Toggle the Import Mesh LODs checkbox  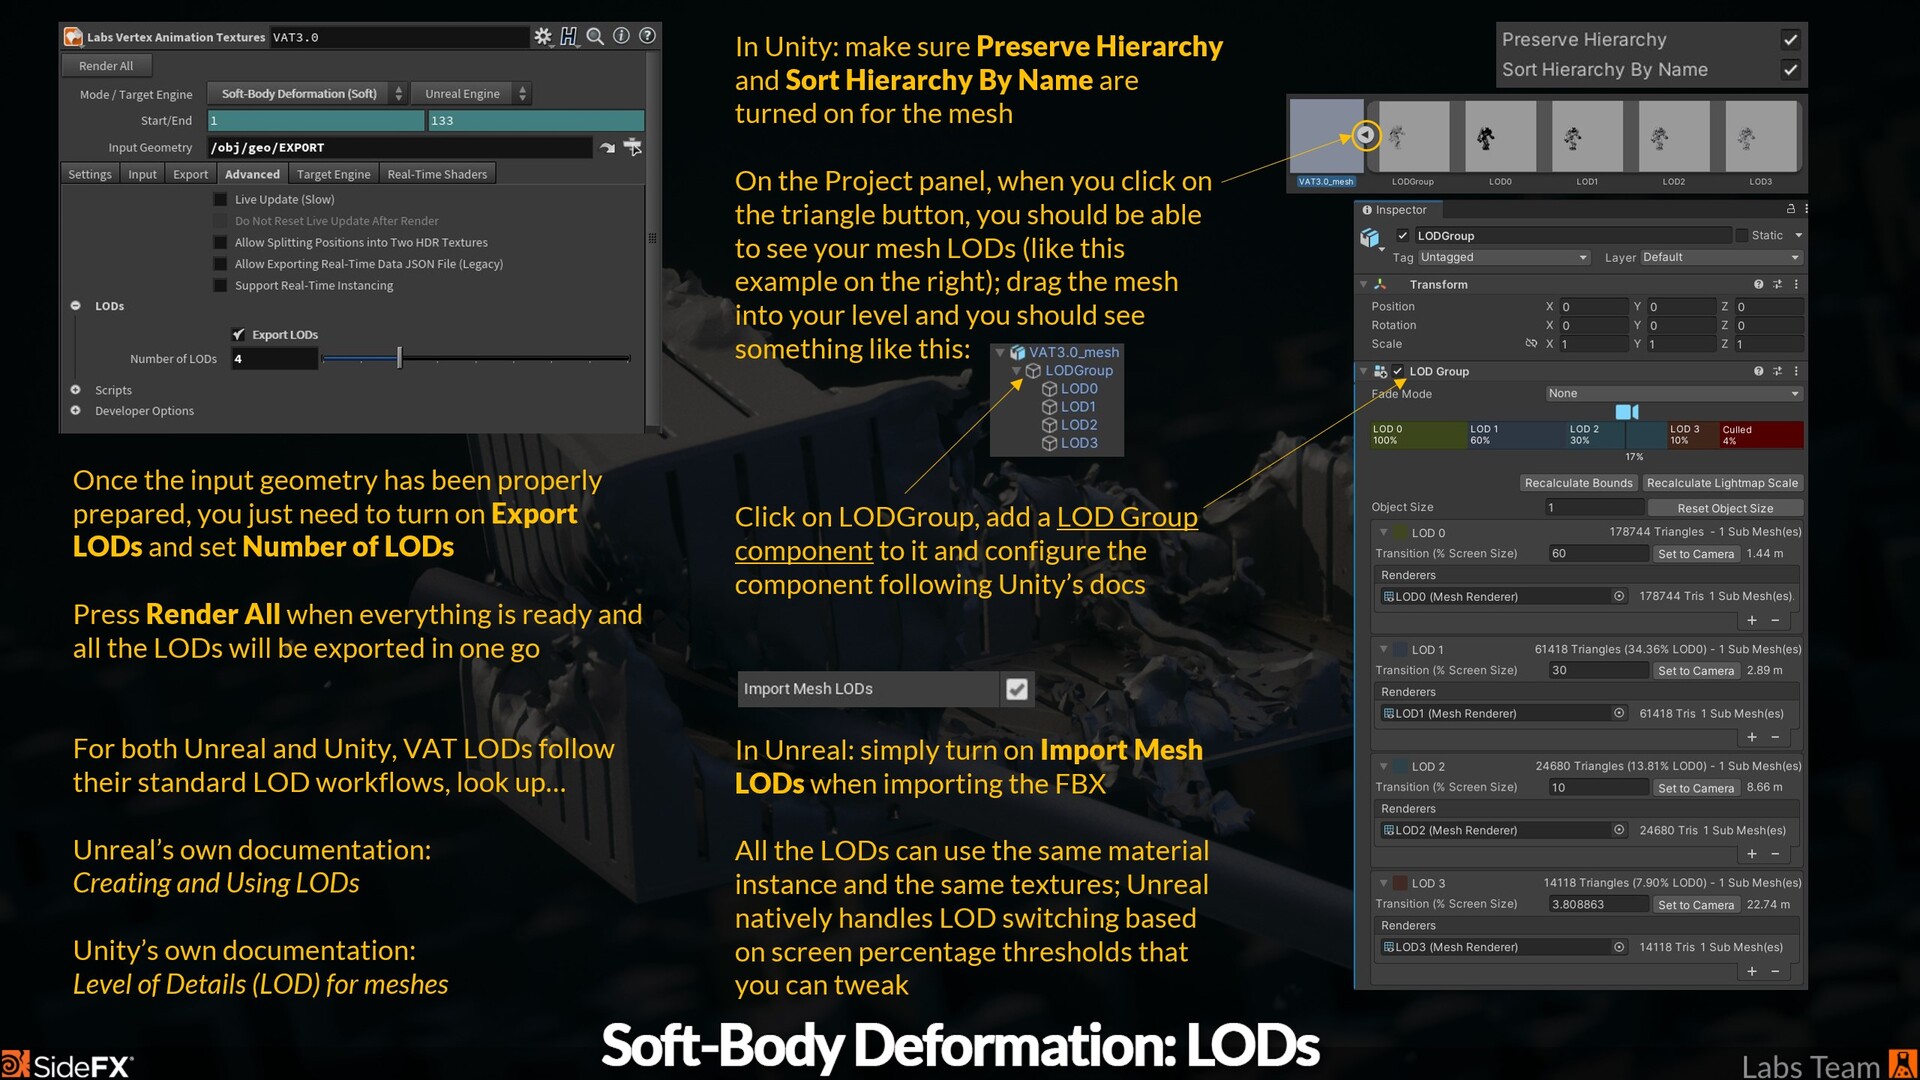[x=1016, y=689]
